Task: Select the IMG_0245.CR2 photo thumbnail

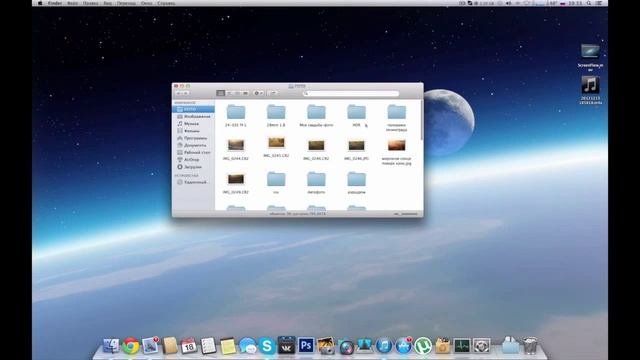Action: point(276,143)
